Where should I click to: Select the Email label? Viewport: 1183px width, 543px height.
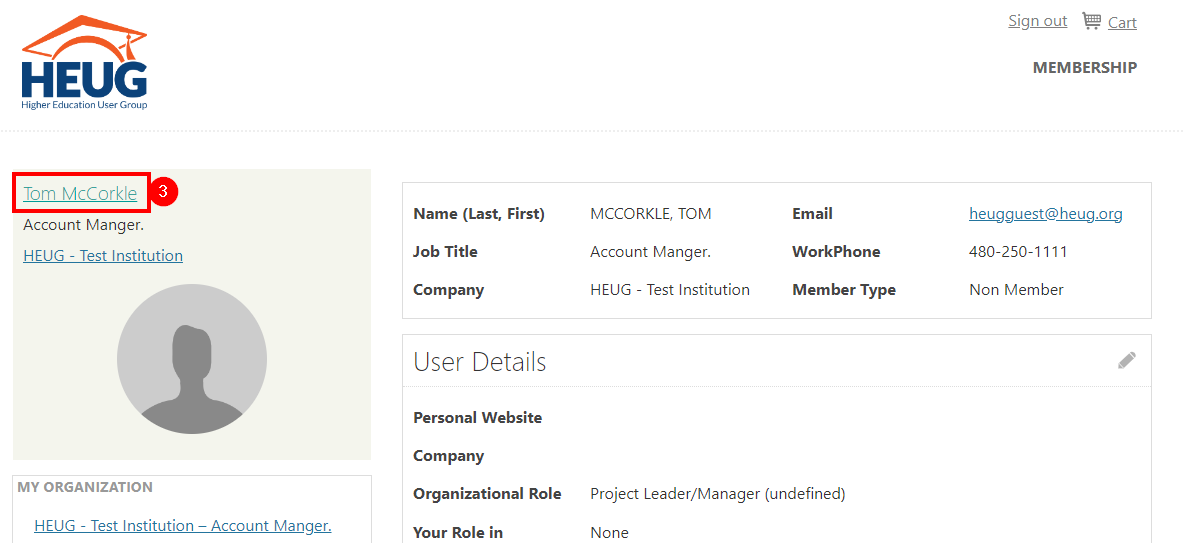tap(813, 214)
